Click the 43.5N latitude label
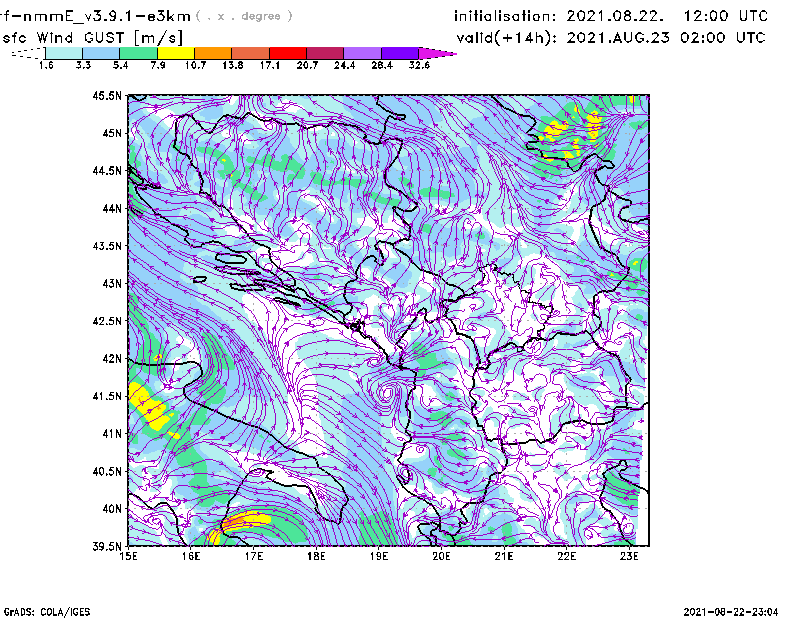Image resolution: width=800 pixels, height=618 pixels. (107, 246)
